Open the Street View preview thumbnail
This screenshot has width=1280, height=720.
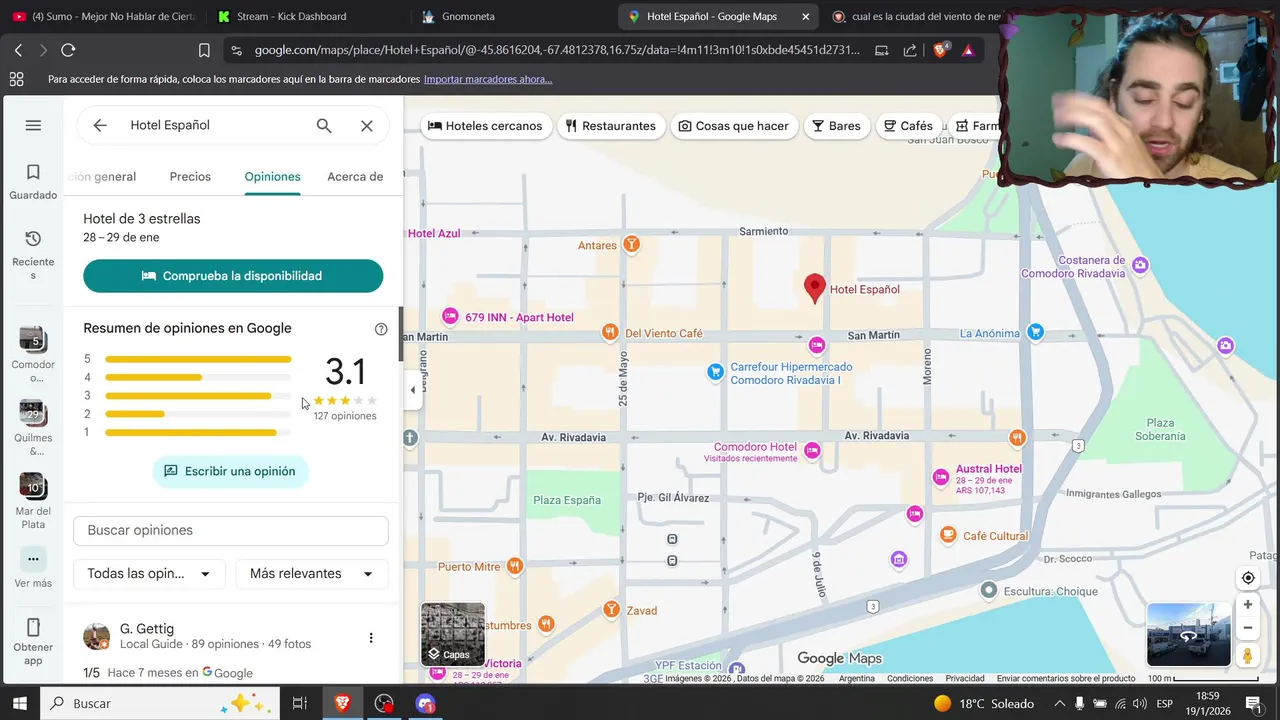[x=1188, y=634]
